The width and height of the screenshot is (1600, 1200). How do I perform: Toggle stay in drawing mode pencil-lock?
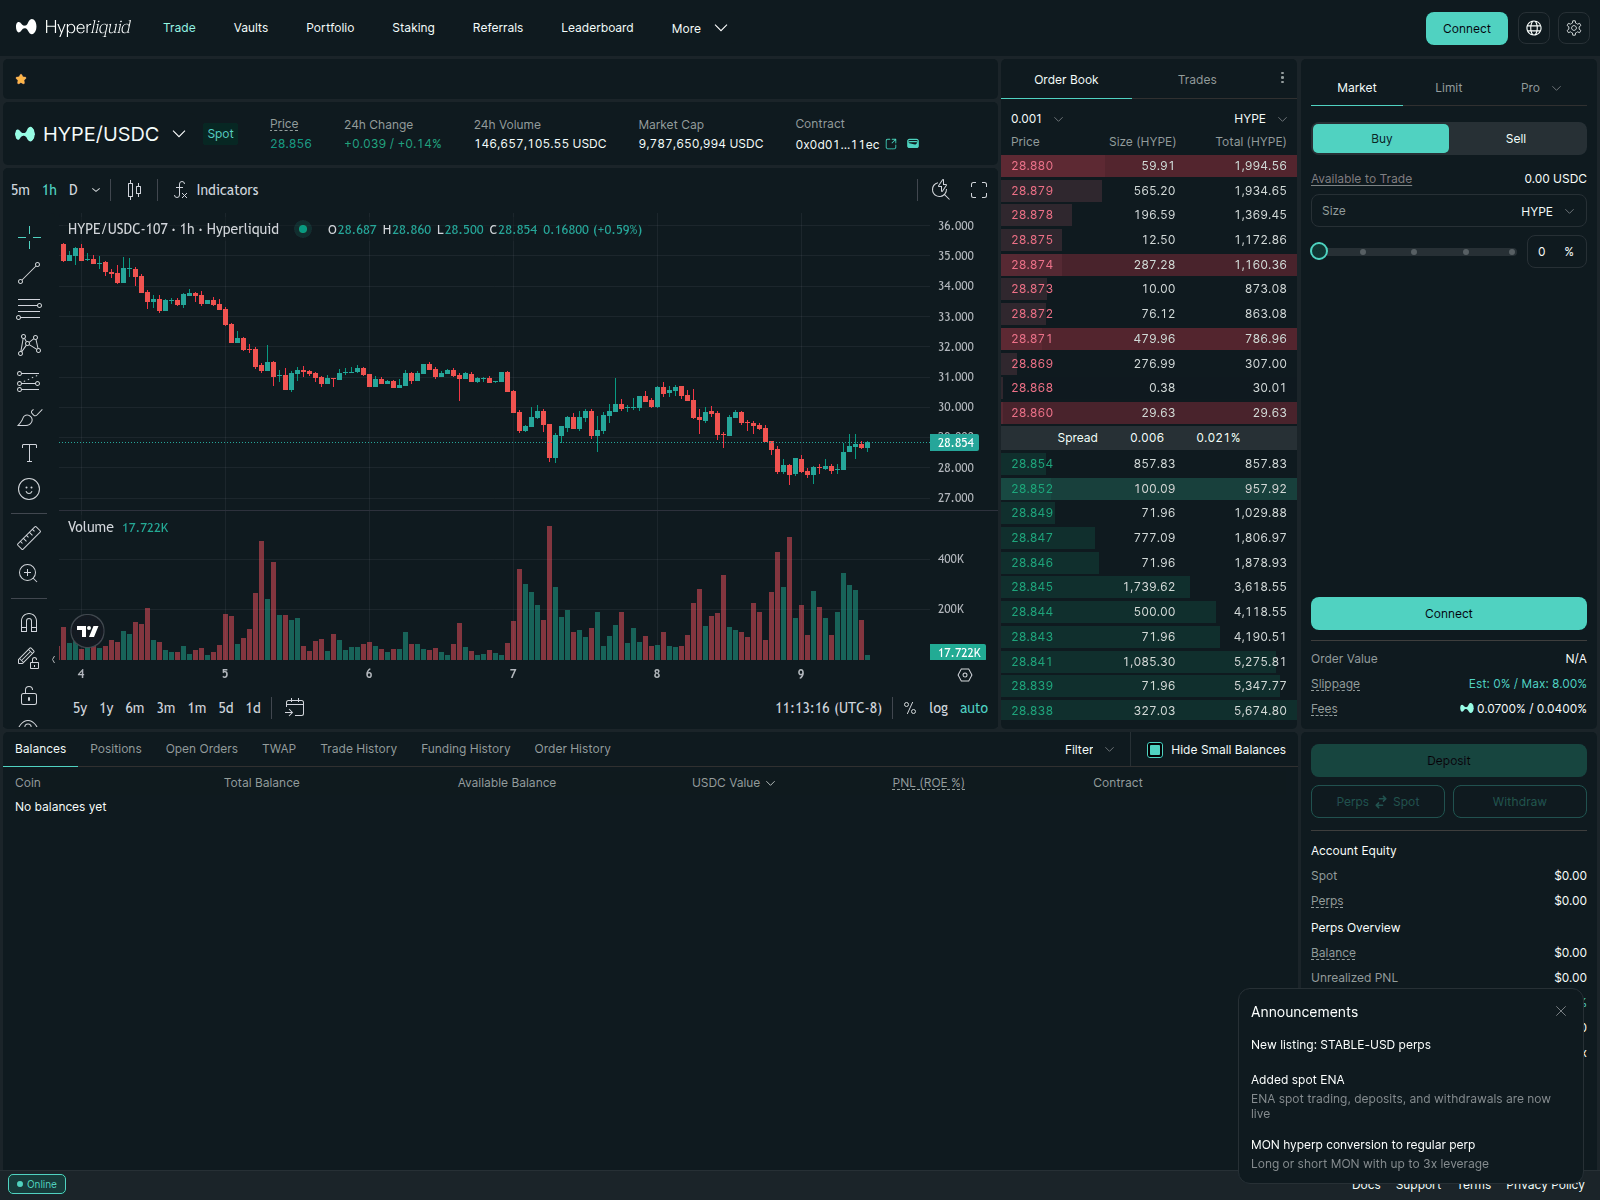point(29,659)
